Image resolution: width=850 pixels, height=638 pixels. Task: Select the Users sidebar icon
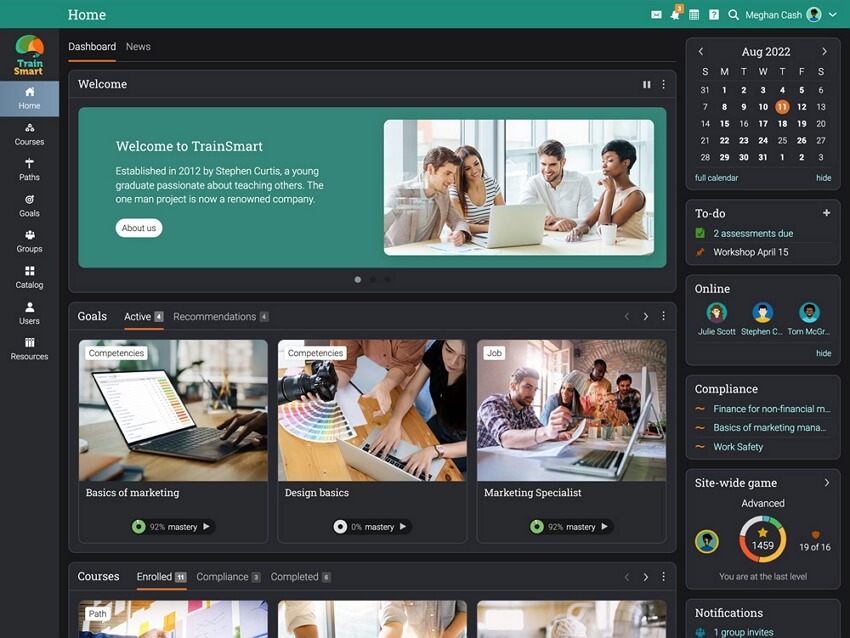click(x=29, y=314)
